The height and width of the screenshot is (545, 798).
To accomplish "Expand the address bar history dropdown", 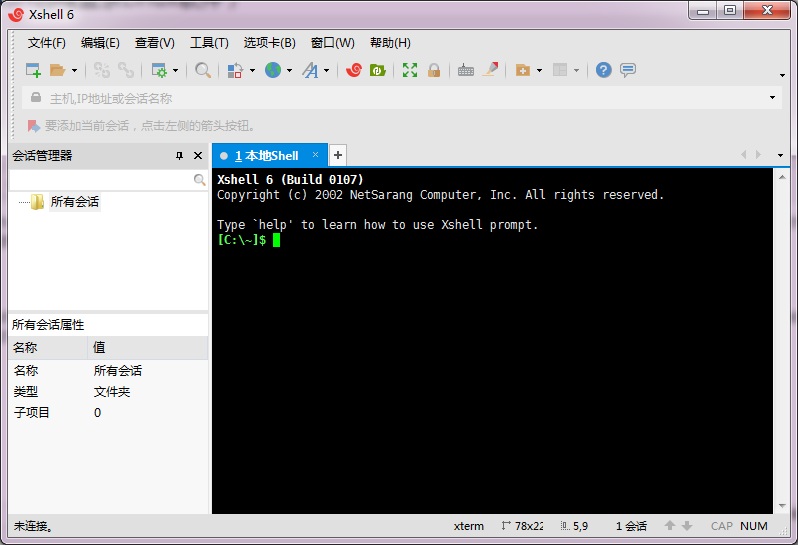I will pyautogui.click(x=773, y=98).
